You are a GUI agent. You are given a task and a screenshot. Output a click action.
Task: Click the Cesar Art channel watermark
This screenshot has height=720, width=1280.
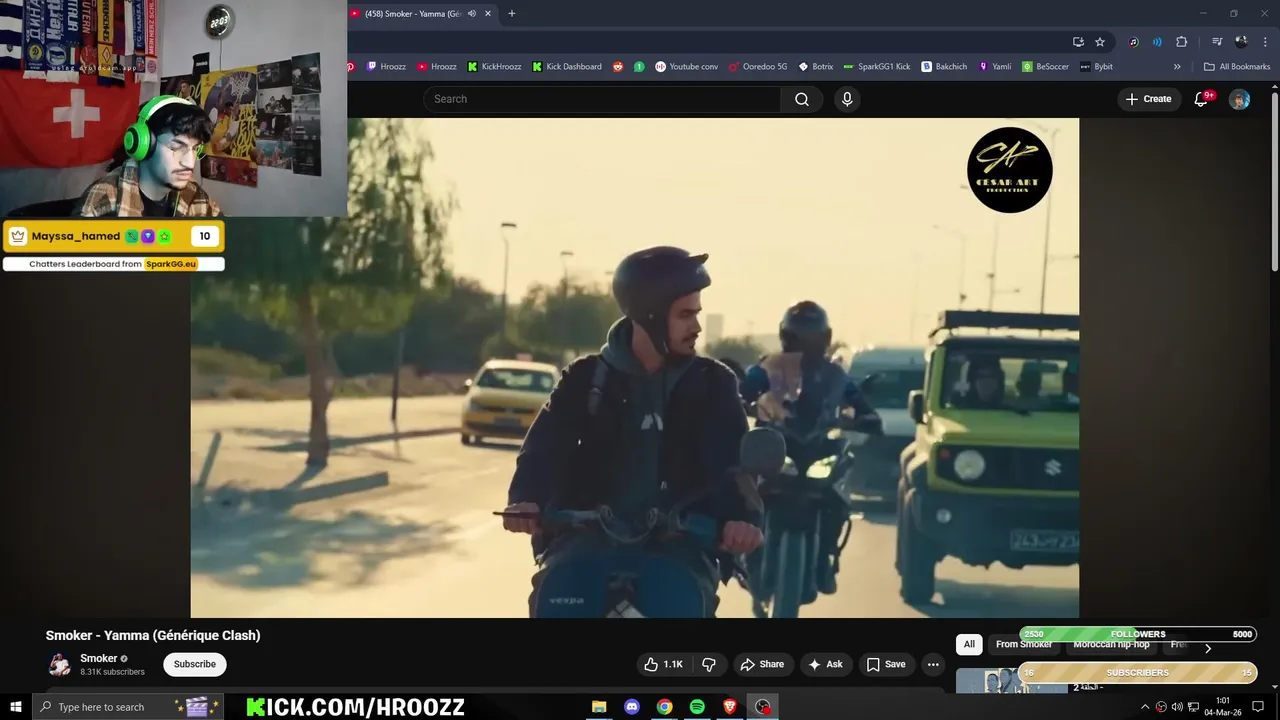tap(1010, 170)
